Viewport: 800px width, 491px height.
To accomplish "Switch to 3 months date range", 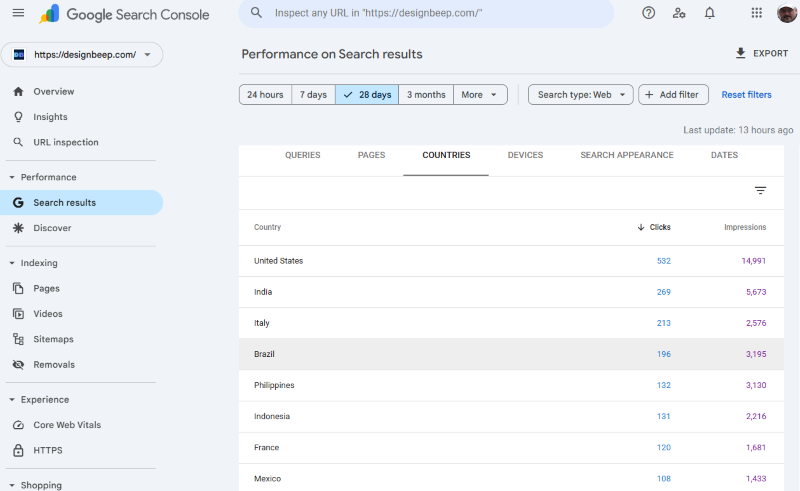I will pyautogui.click(x=426, y=95).
